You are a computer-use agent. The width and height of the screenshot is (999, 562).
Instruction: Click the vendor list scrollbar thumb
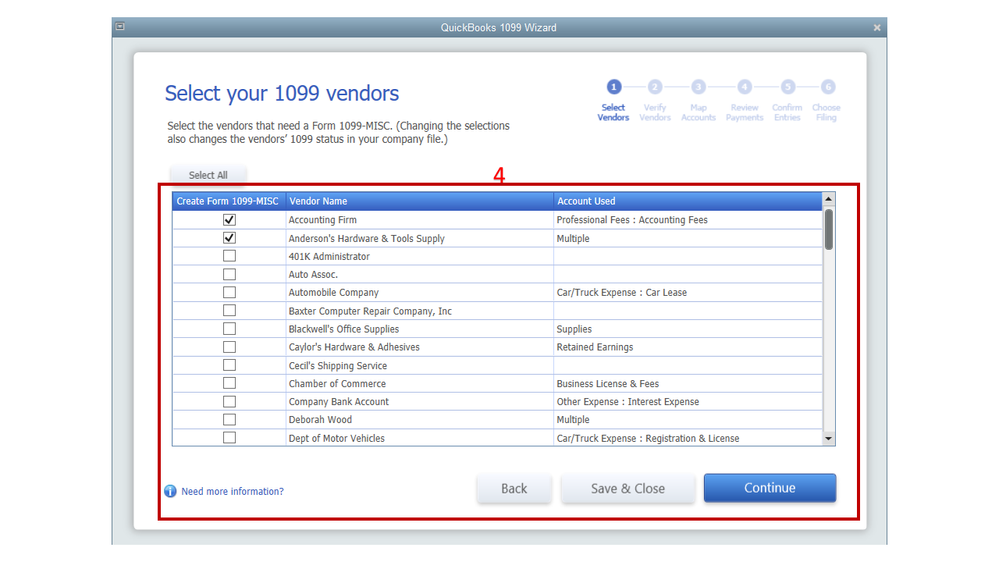(828, 229)
